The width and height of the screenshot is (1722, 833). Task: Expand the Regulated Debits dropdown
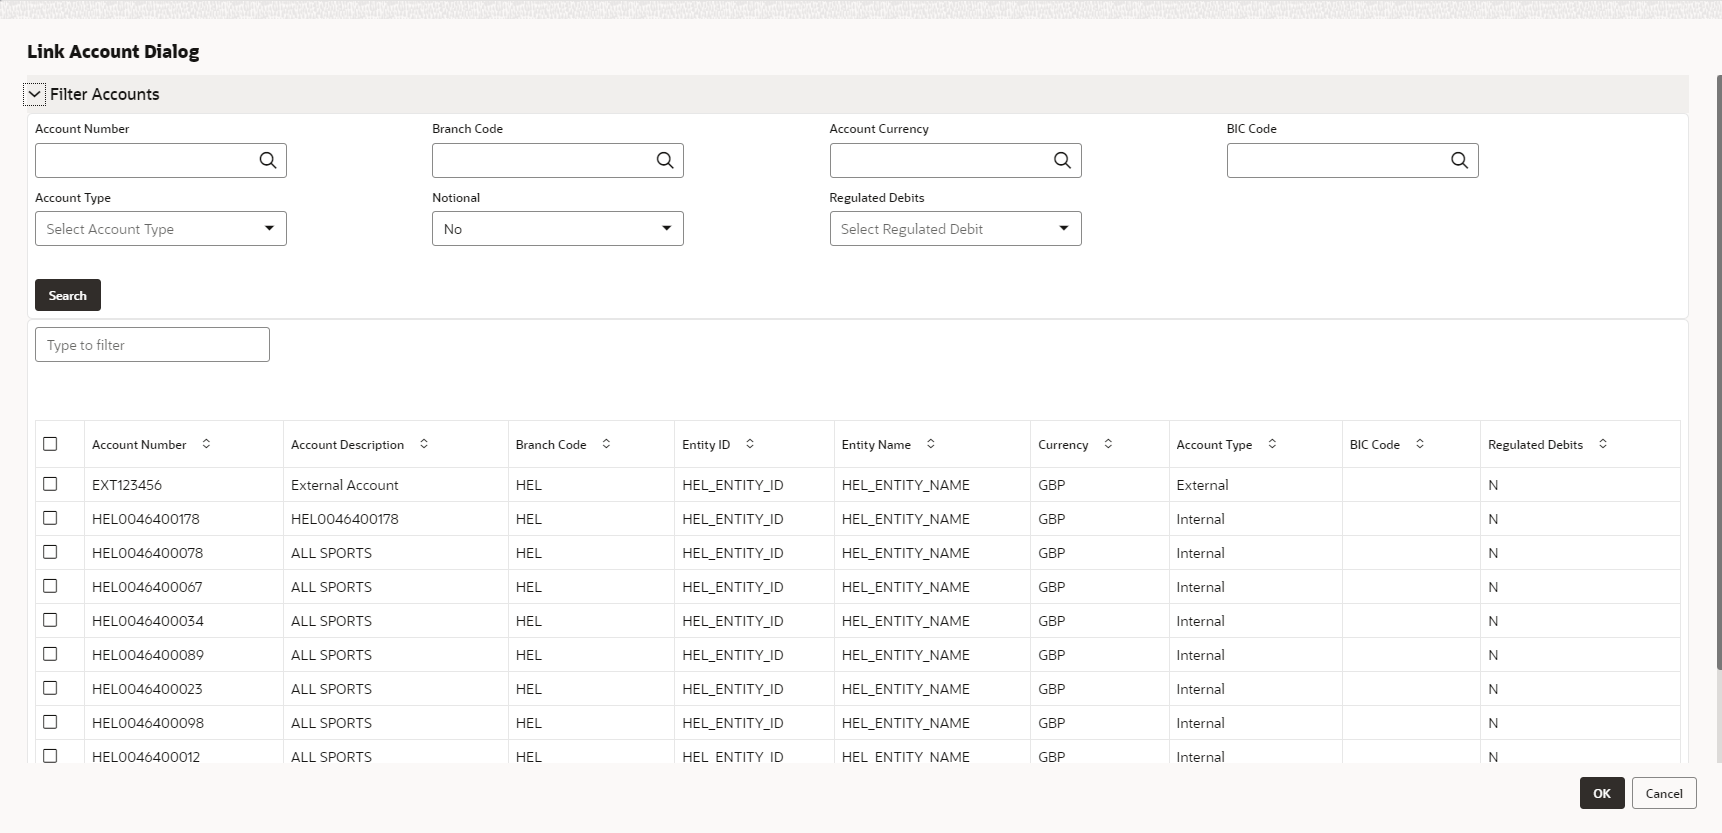pos(955,229)
